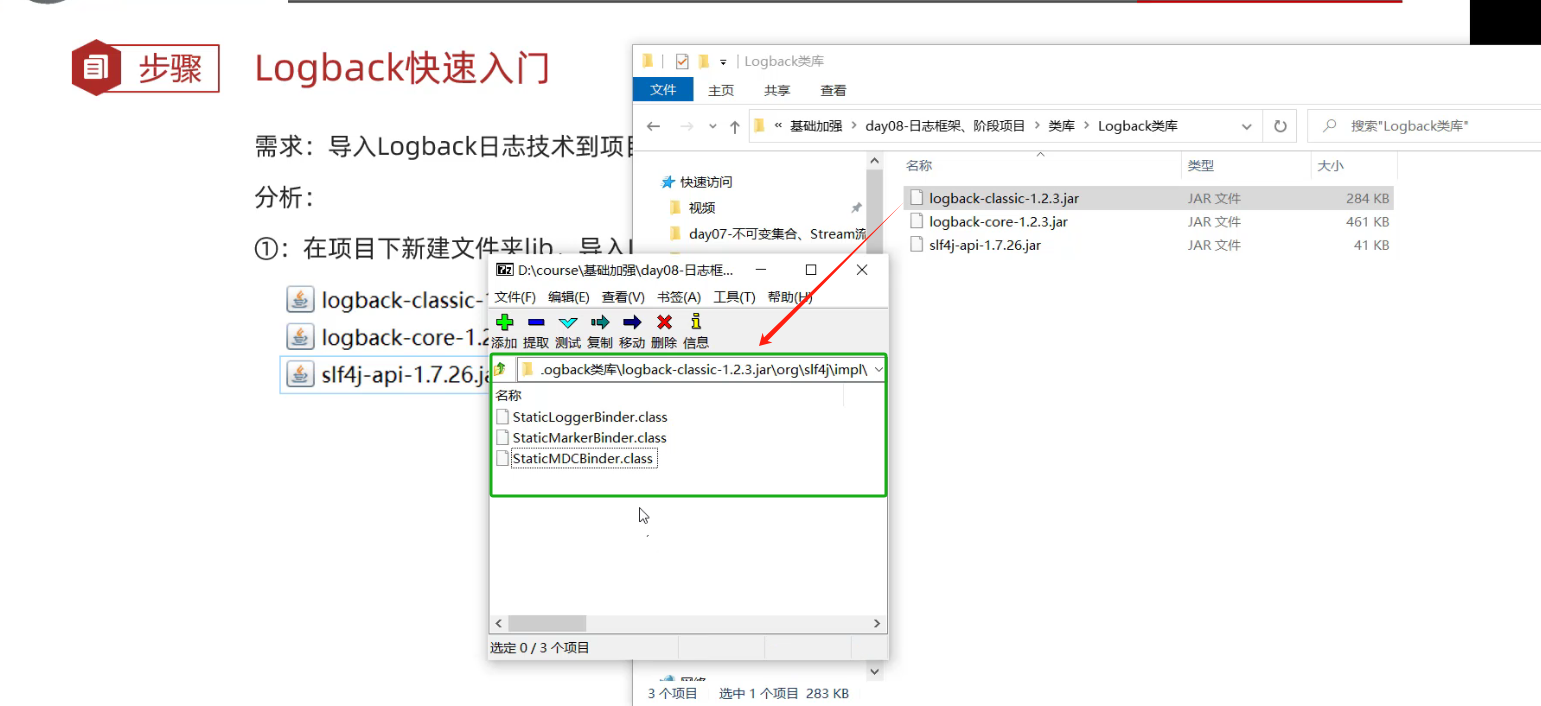Click the slf4j-api jar icon on the slide

[x=299, y=374]
